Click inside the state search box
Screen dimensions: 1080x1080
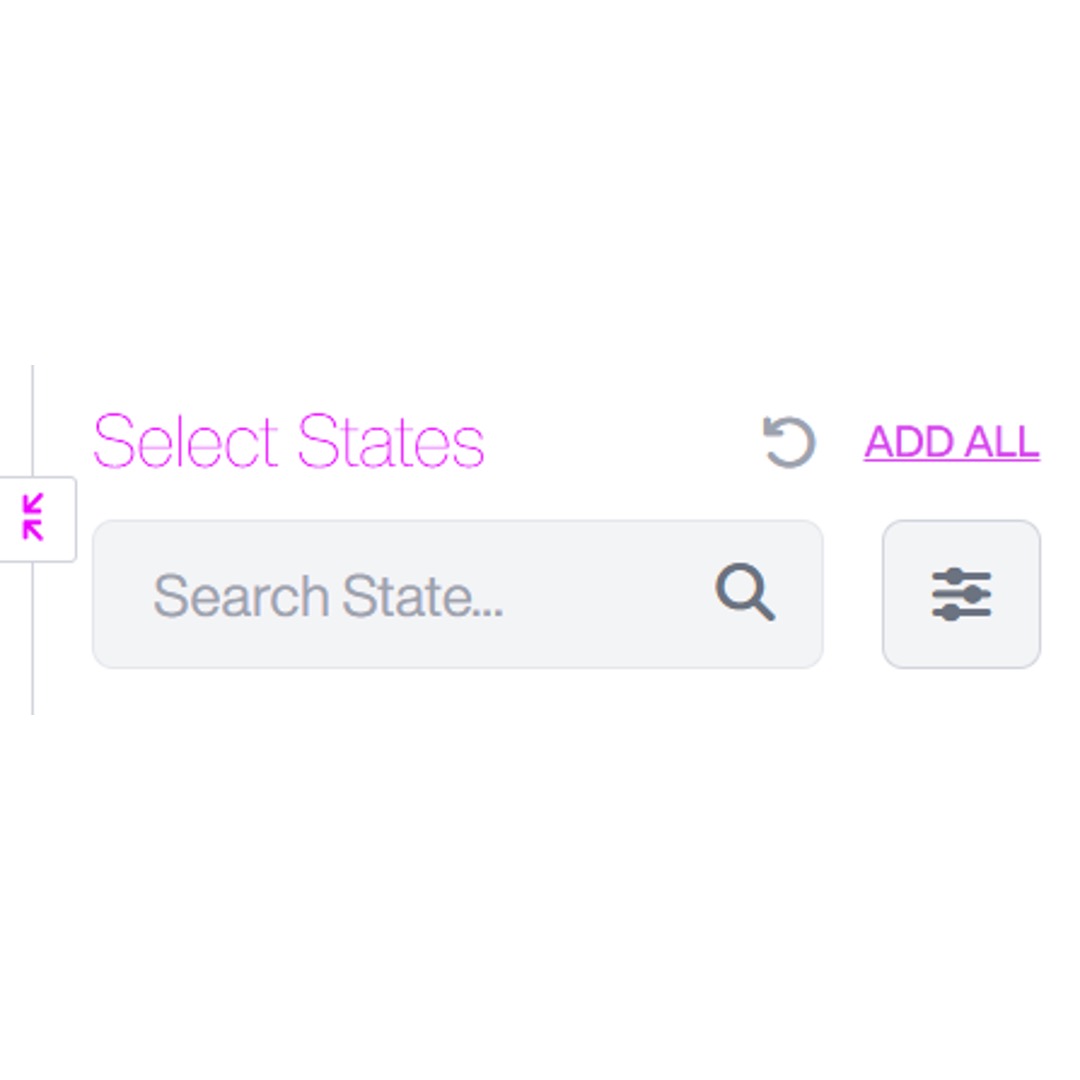420,594
